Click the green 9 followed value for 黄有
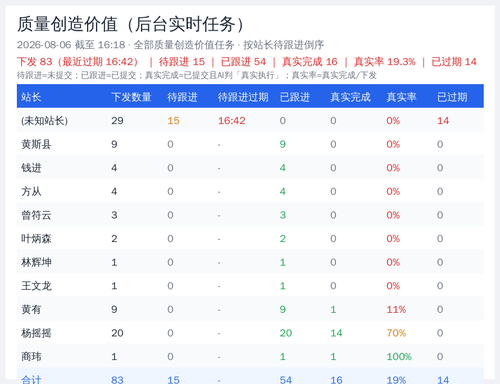The height and width of the screenshot is (384, 500). click(283, 309)
